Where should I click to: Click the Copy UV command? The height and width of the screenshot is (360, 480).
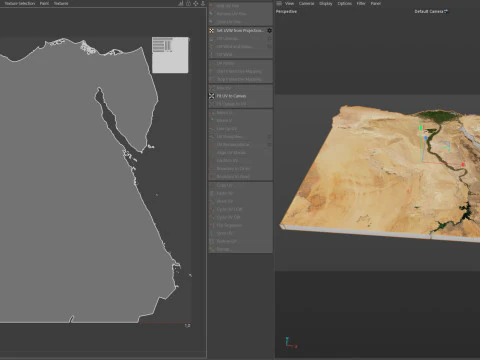click(x=224, y=185)
